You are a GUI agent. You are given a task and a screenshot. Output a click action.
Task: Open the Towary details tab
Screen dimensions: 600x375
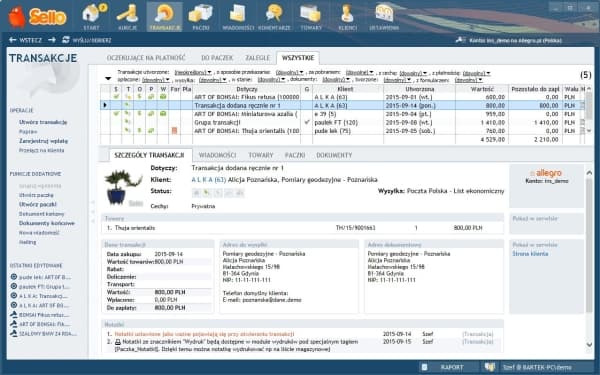(261, 155)
